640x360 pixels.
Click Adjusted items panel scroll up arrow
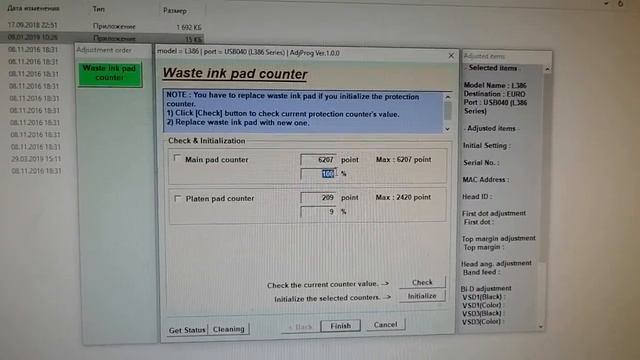(547, 70)
